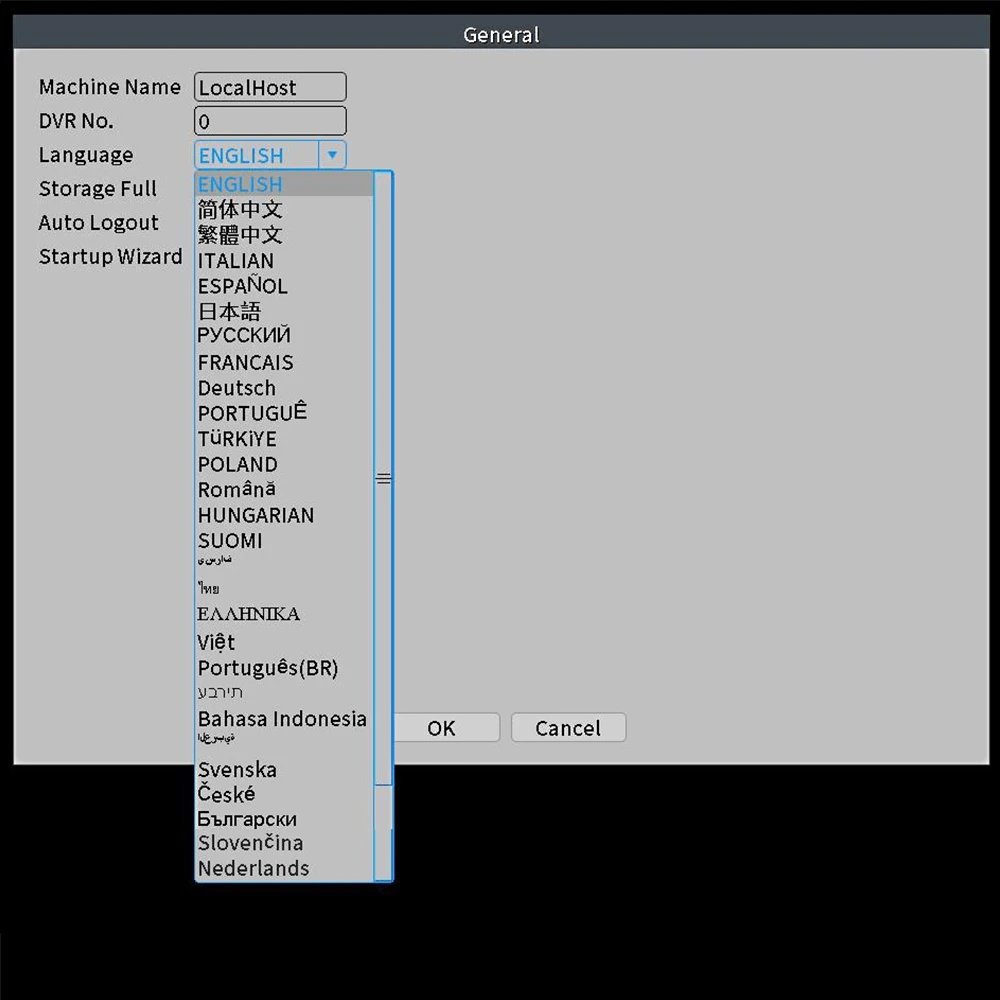Click the OK button
Screen dimensions: 1000x1000
441,728
